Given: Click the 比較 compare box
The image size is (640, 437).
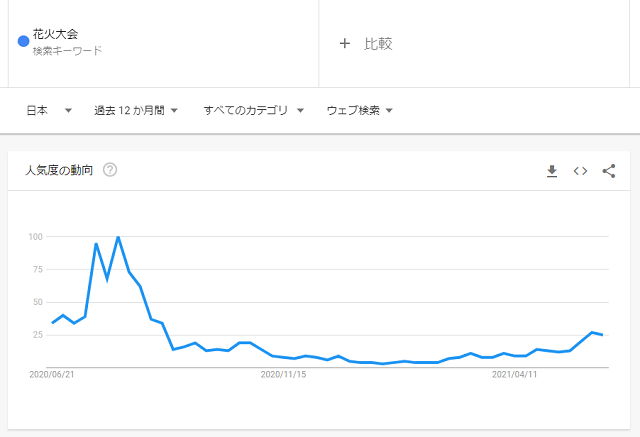Looking at the screenshot, I should (474, 43).
